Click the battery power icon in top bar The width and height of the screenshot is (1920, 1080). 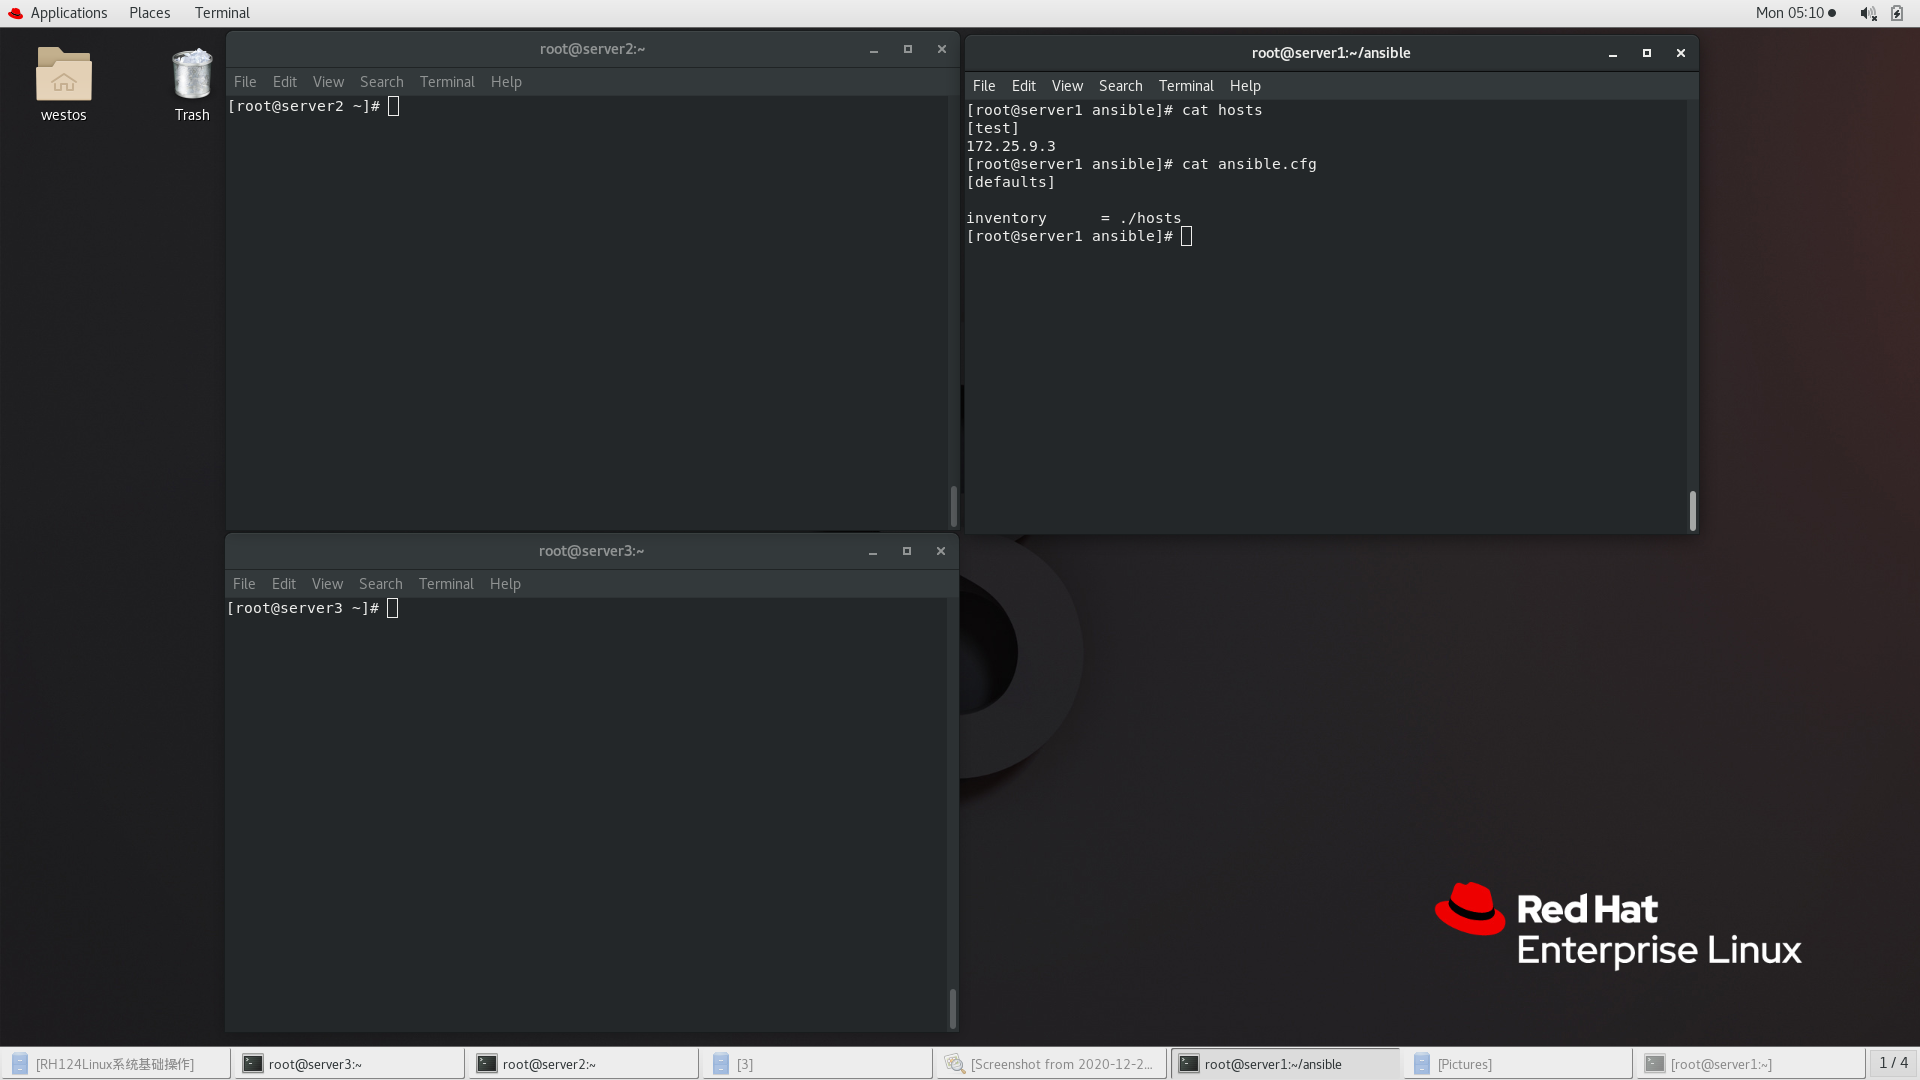(1897, 13)
